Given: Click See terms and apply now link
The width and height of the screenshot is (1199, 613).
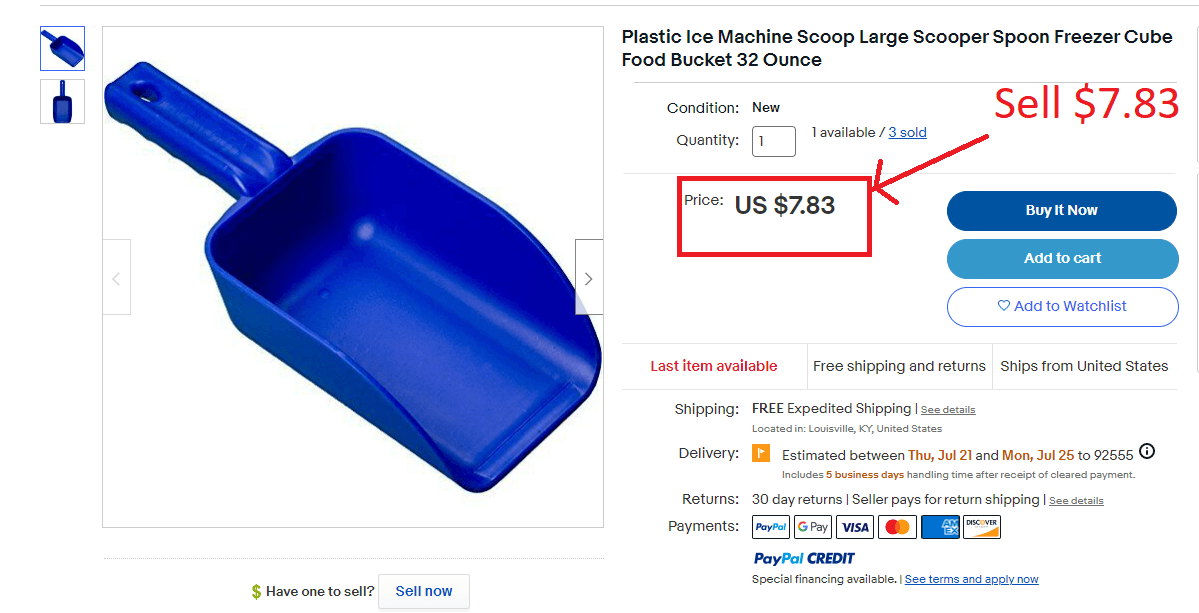Looking at the screenshot, I should click(971, 579).
